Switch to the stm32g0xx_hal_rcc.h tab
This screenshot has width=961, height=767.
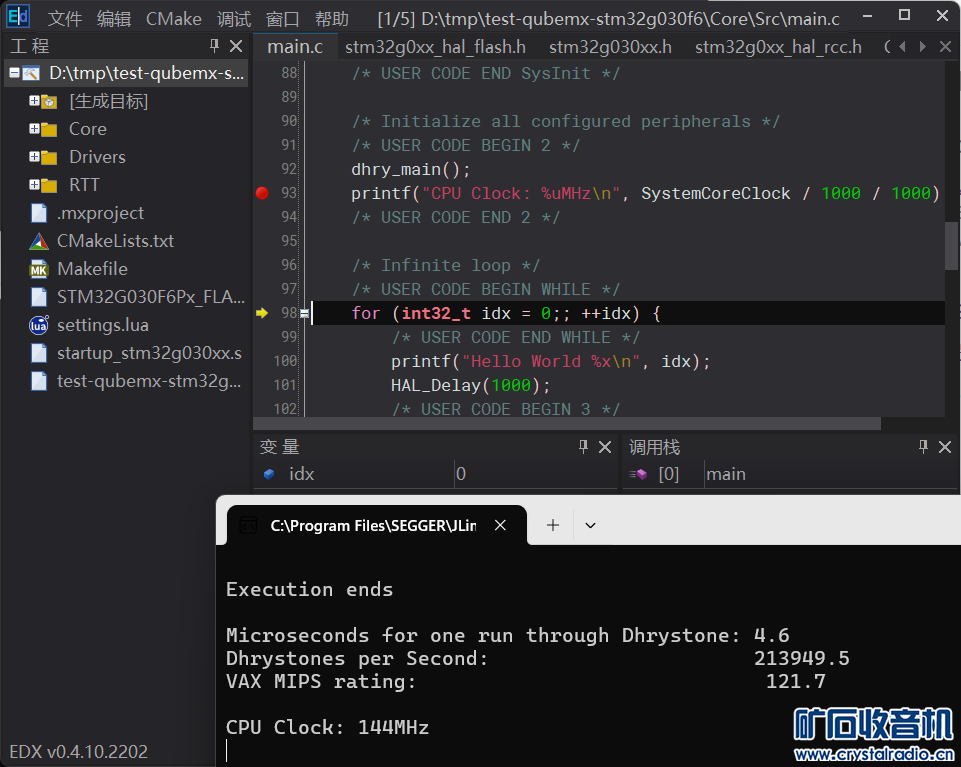(778, 47)
